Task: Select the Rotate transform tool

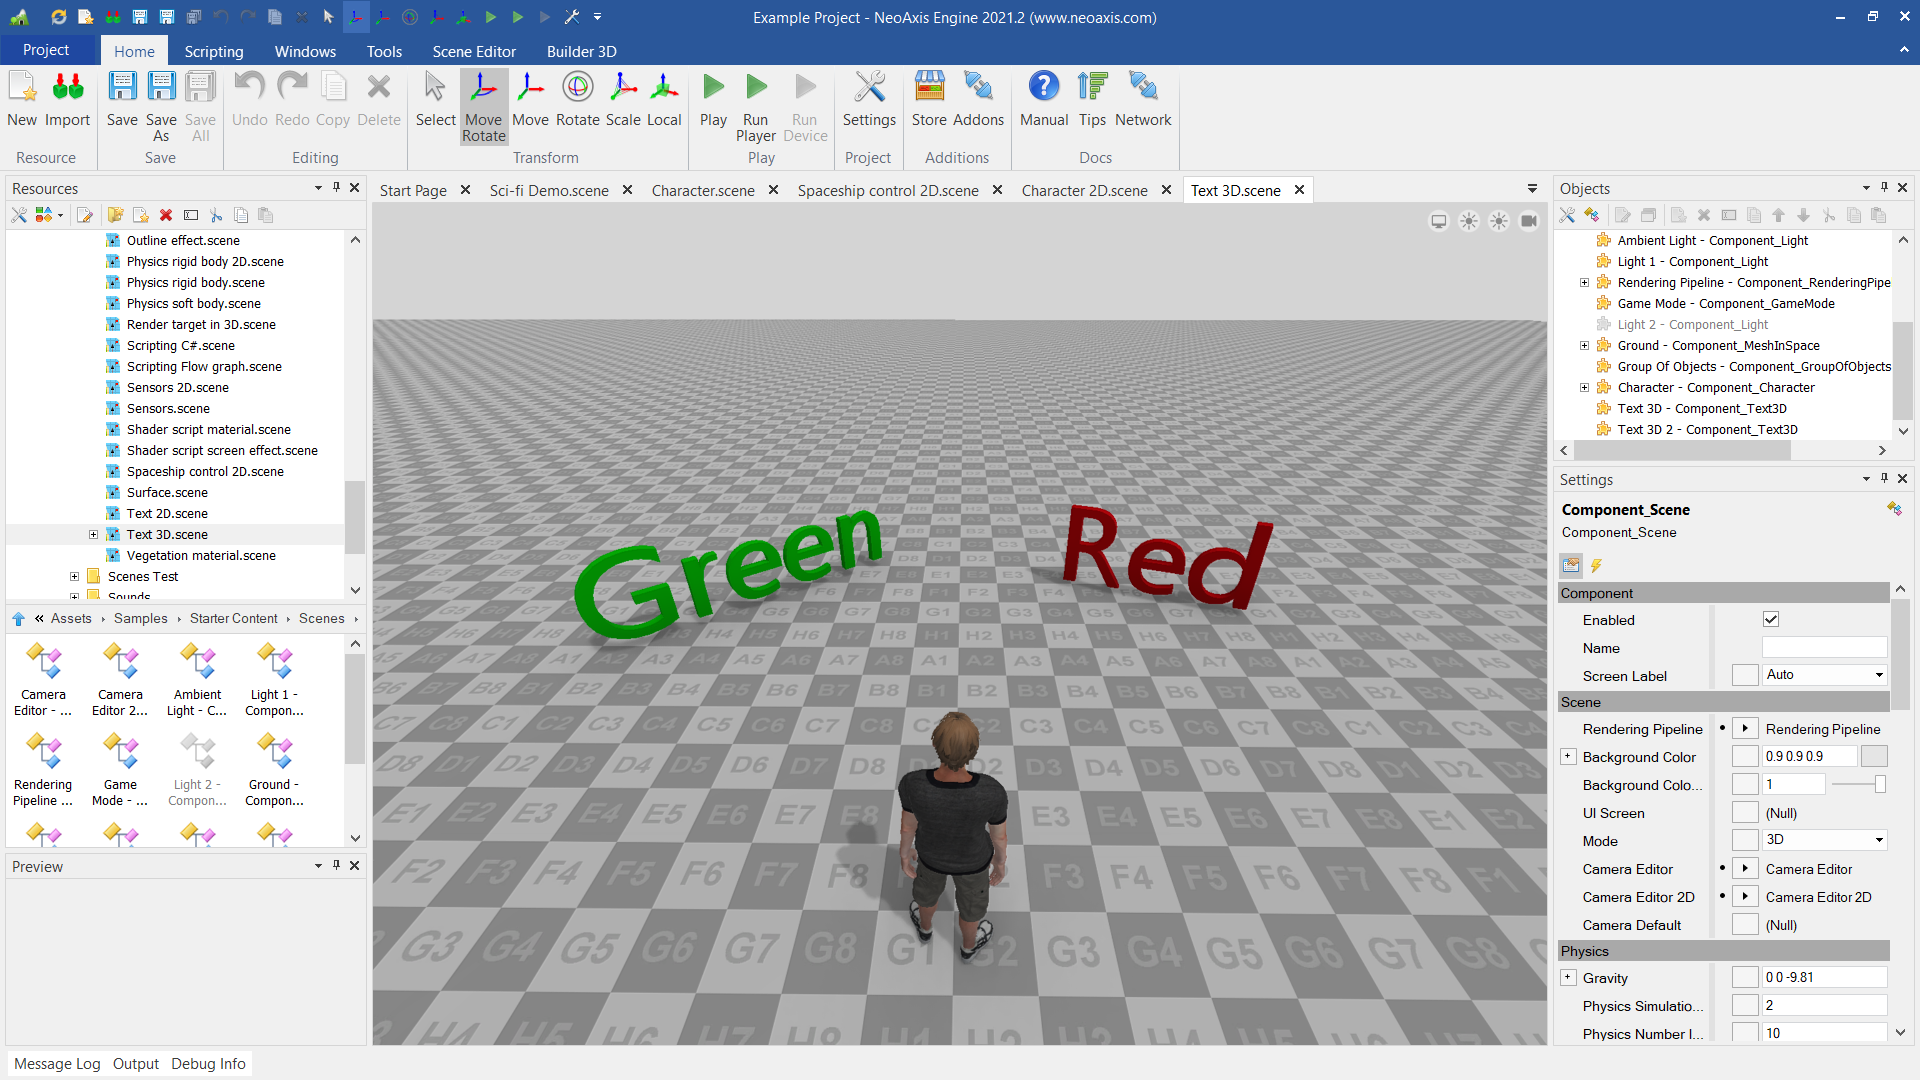Action: tap(577, 98)
